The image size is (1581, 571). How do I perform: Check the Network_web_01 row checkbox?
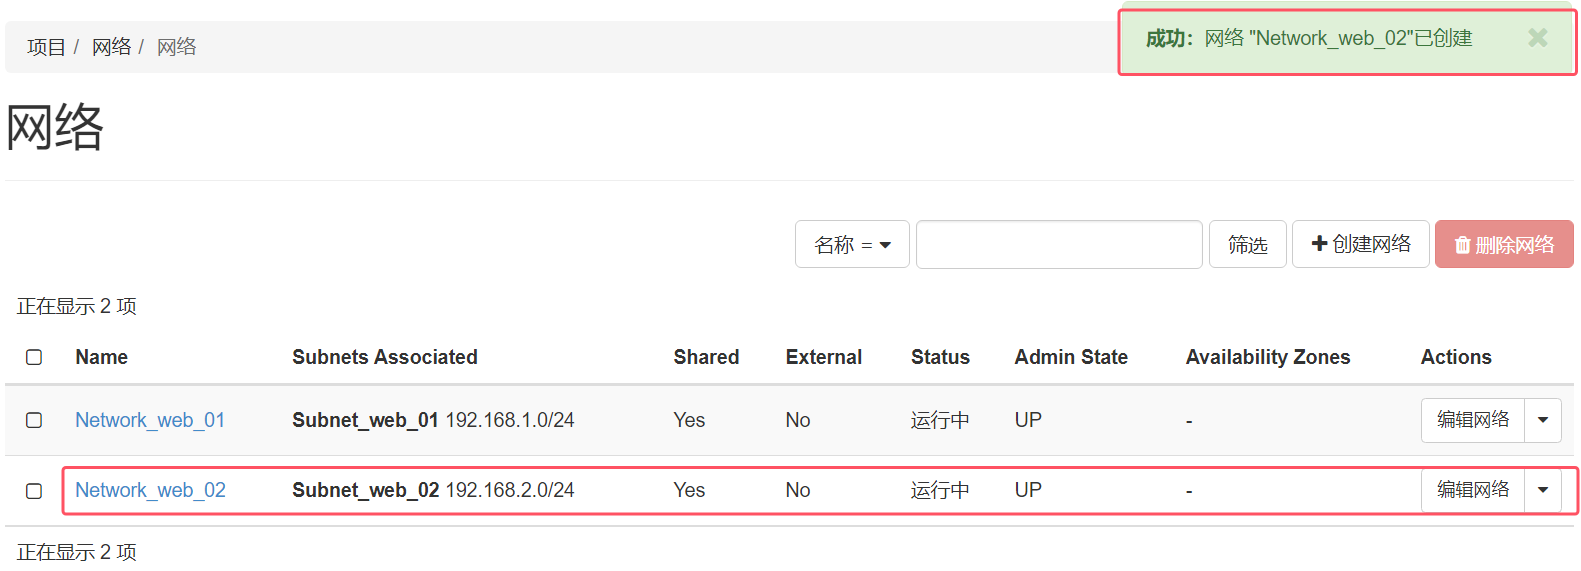34,420
